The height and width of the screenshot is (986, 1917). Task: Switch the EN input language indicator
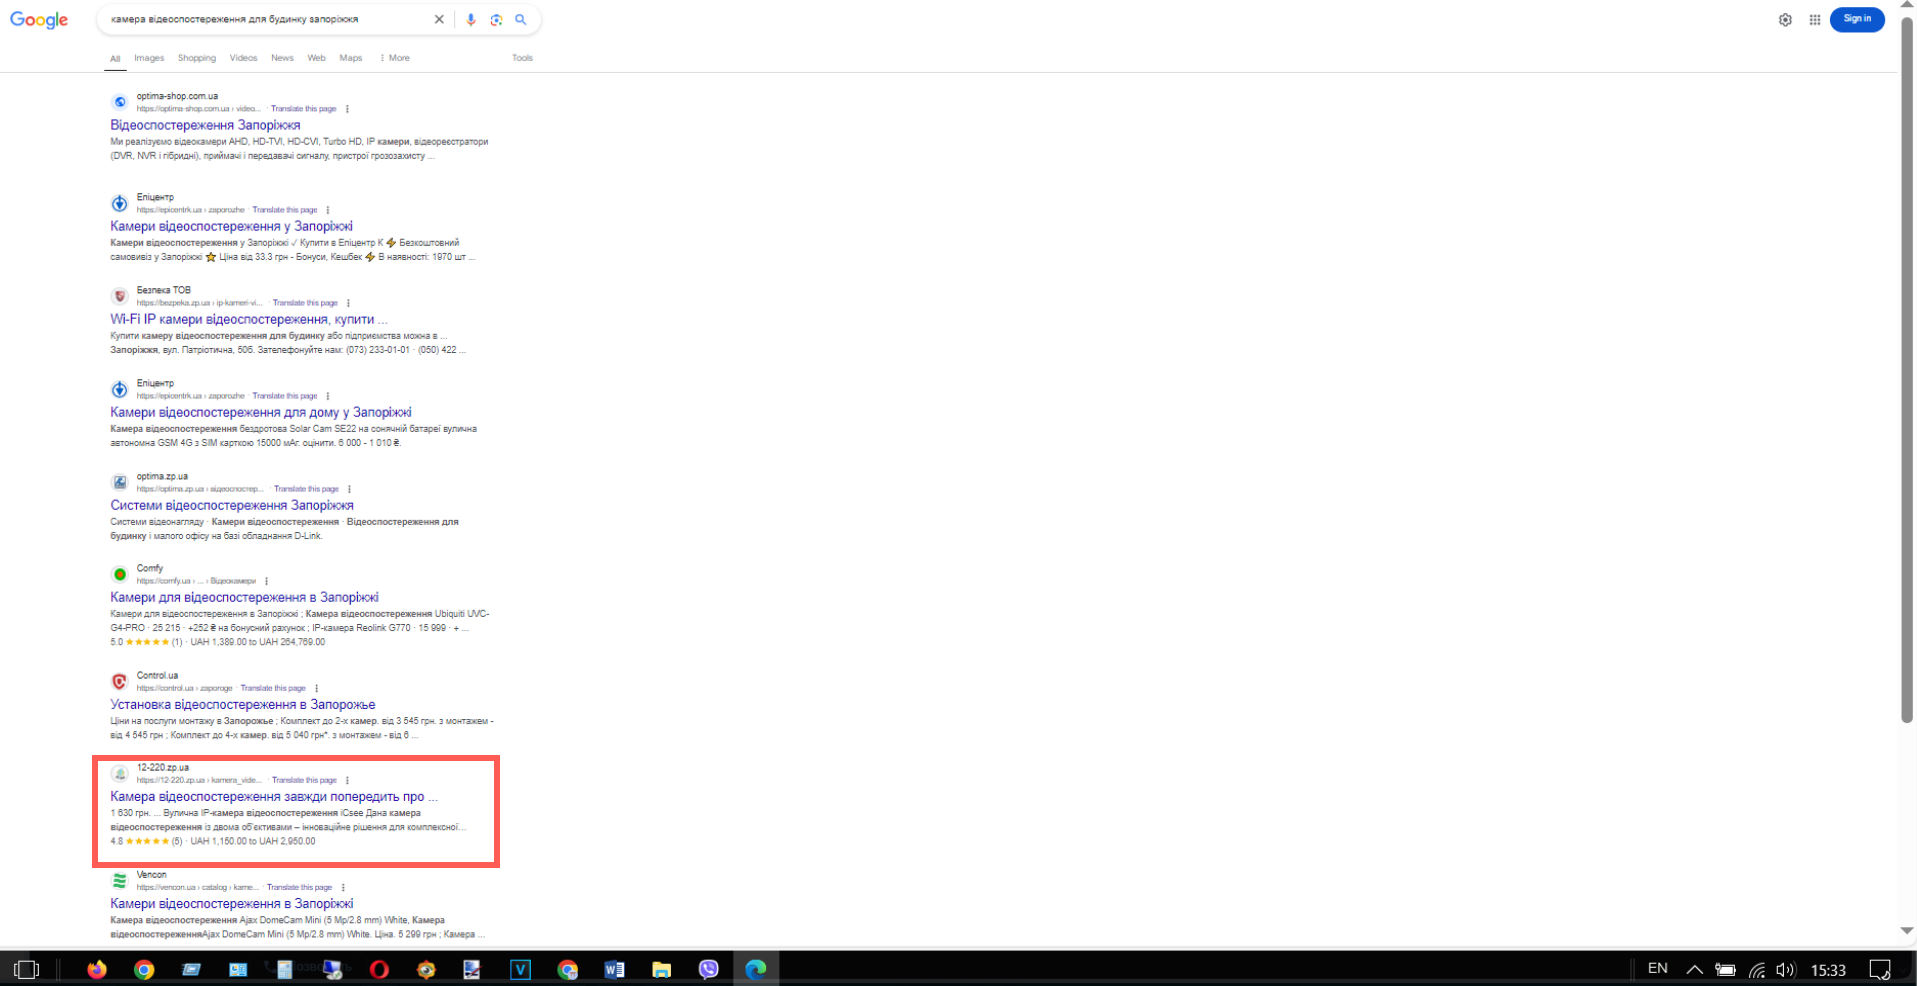(1657, 968)
